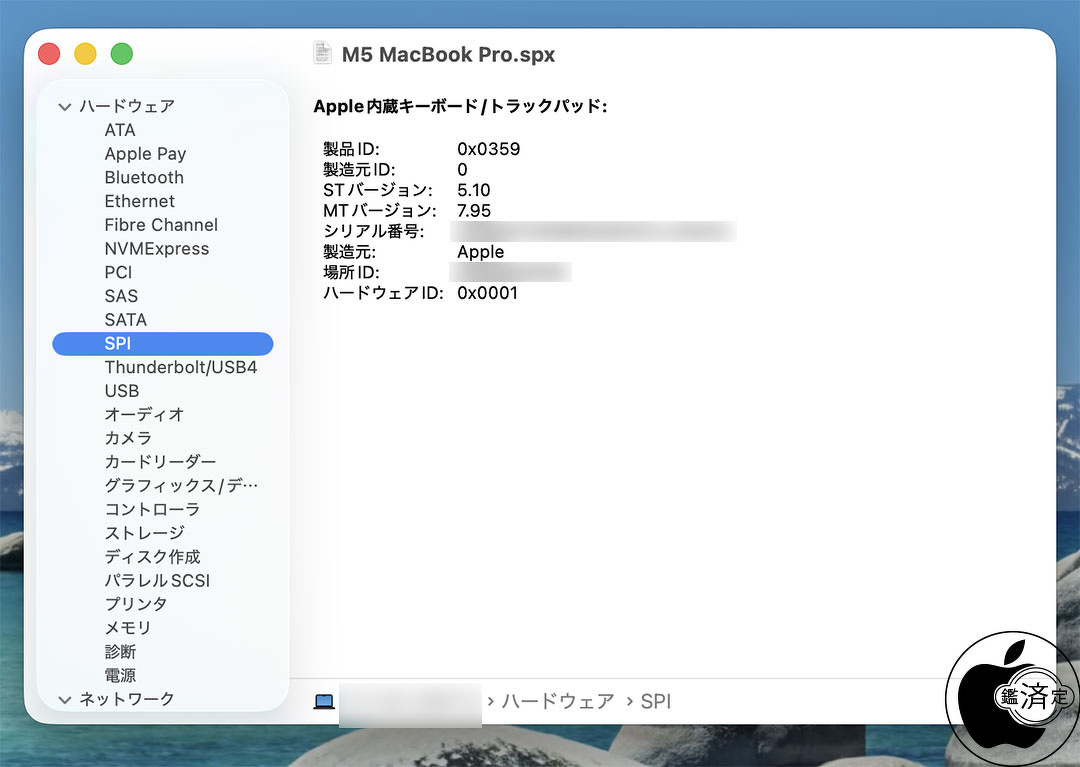Show 電源 information
The width and height of the screenshot is (1080, 767).
pos(120,676)
